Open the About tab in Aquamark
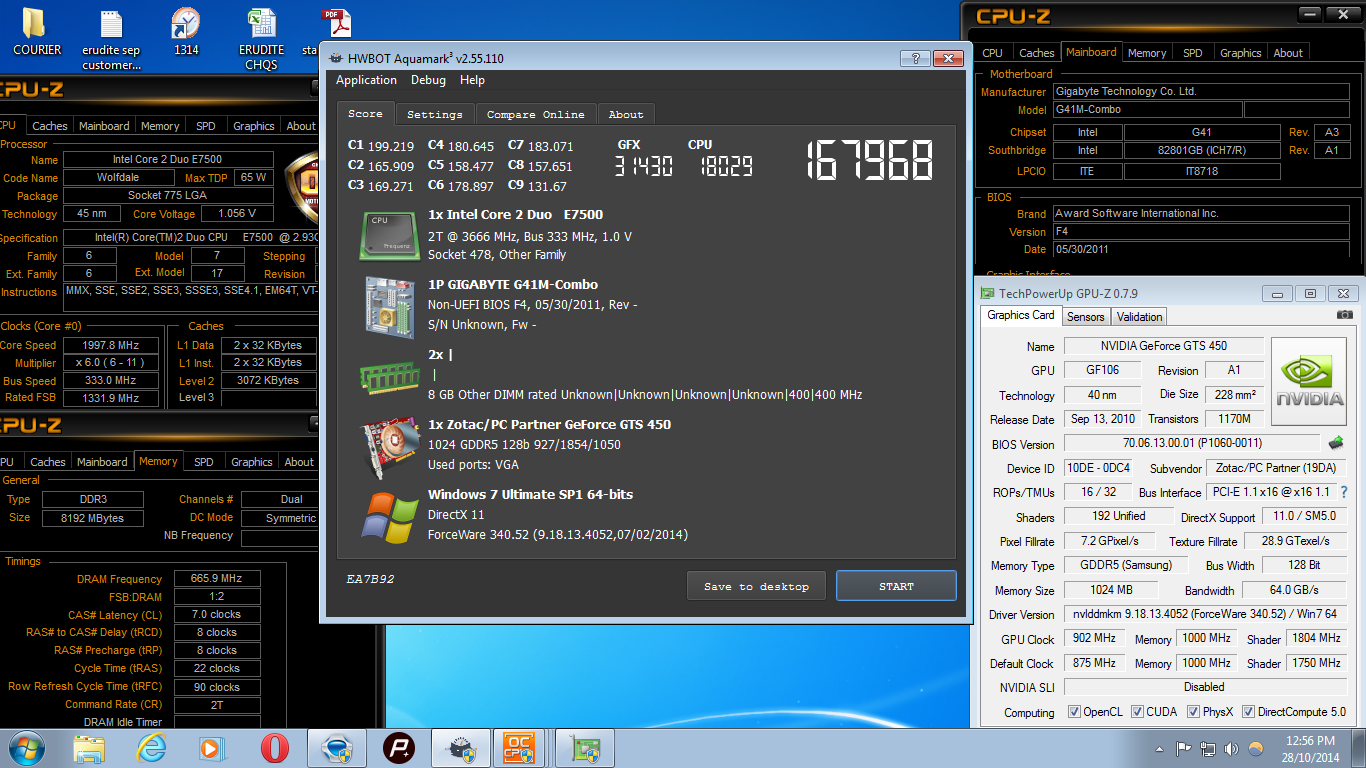The height and width of the screenshot is (768, 1366). click(x=626, y=114)
